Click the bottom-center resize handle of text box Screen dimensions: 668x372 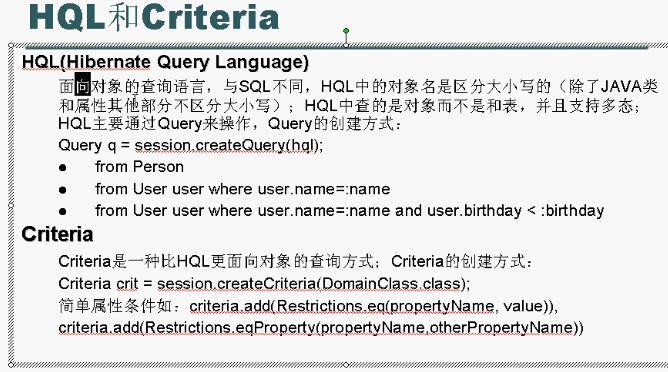(x=346, y=365)
